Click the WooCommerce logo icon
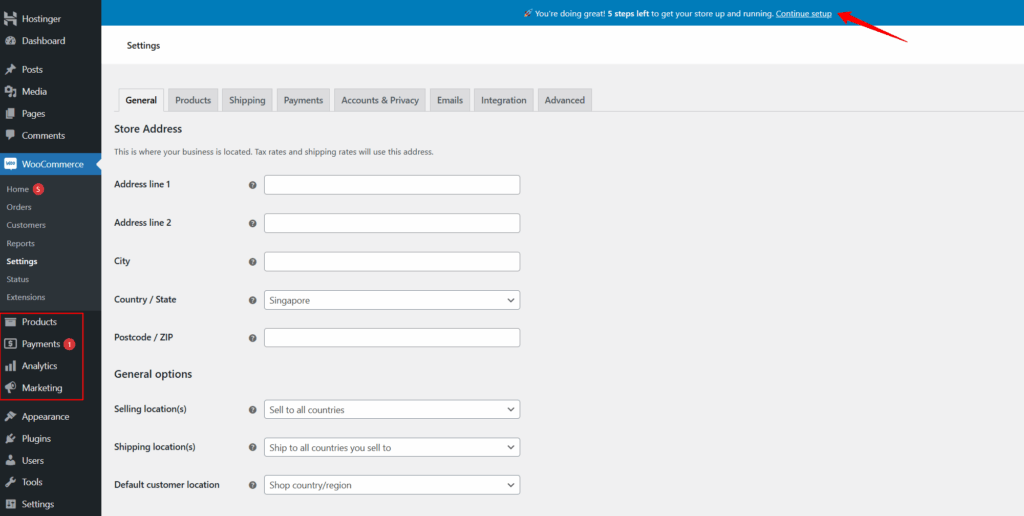 (10, 164)
